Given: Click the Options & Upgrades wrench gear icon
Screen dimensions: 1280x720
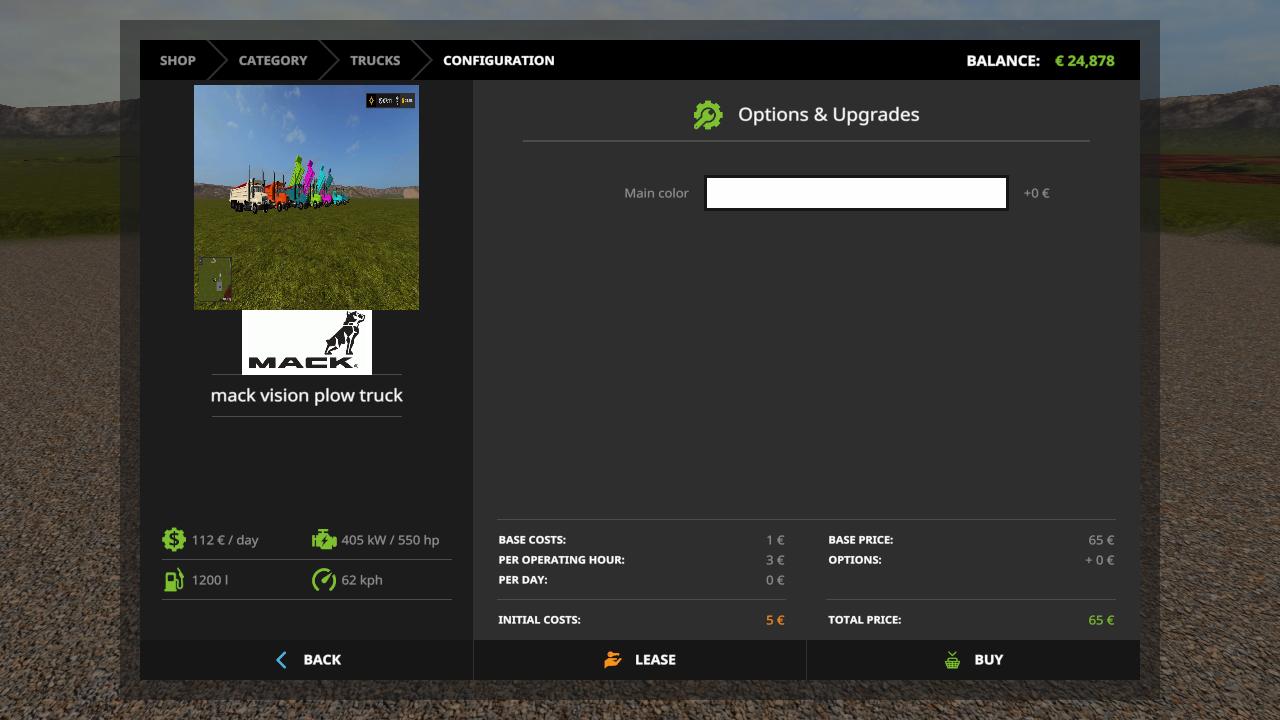Looking at the screenshot, I should tap(708, 115).
